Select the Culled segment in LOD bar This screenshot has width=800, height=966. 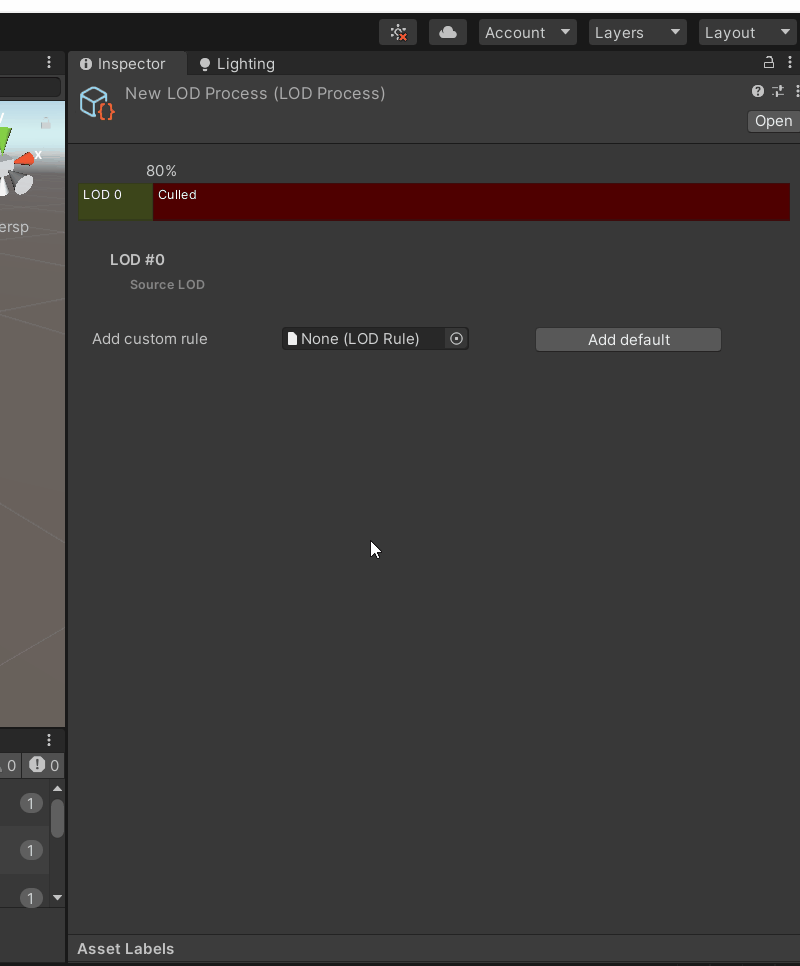click(x=470, y=202)
